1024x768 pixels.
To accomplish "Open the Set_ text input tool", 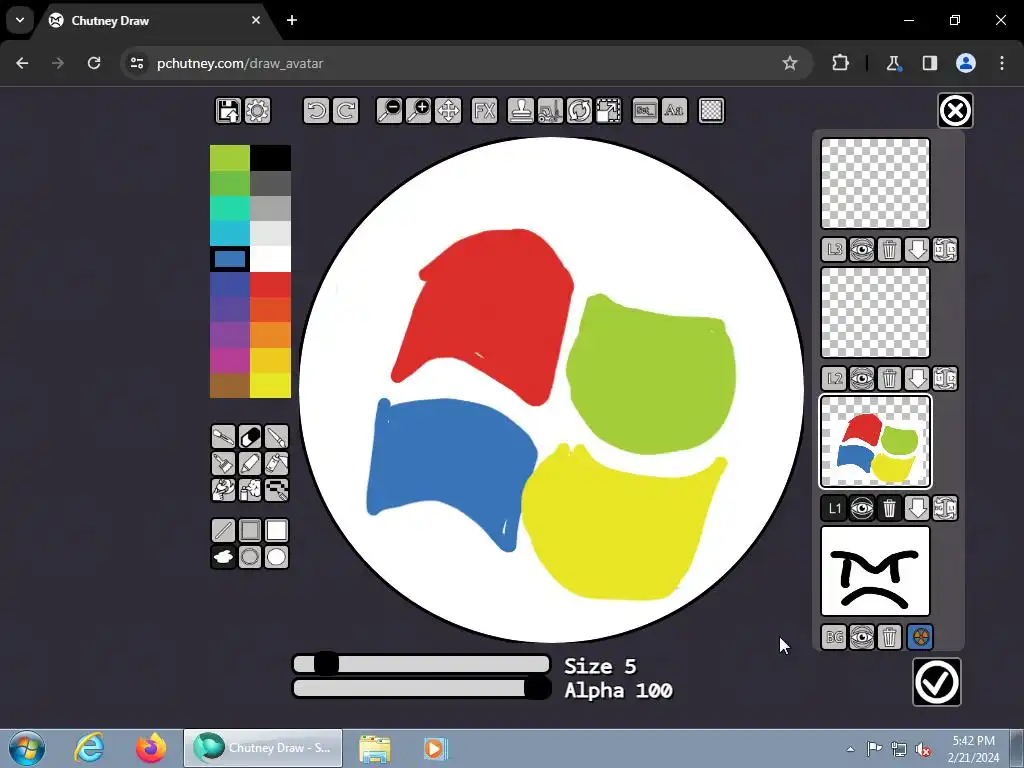I will pyautogui.click(x=645, y=110).
